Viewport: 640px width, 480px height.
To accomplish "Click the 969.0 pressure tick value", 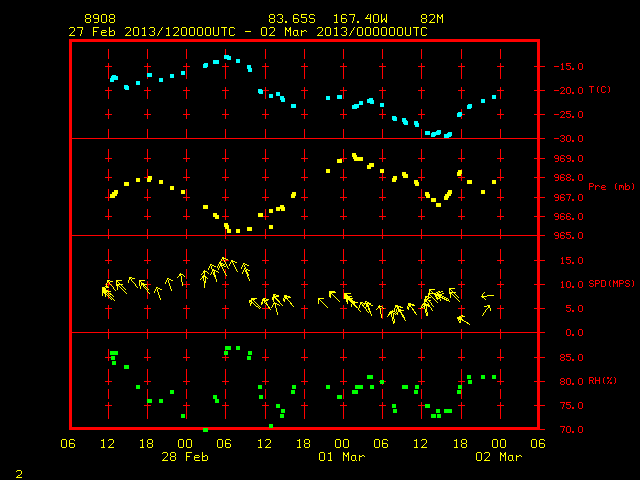I will (569, 158).
